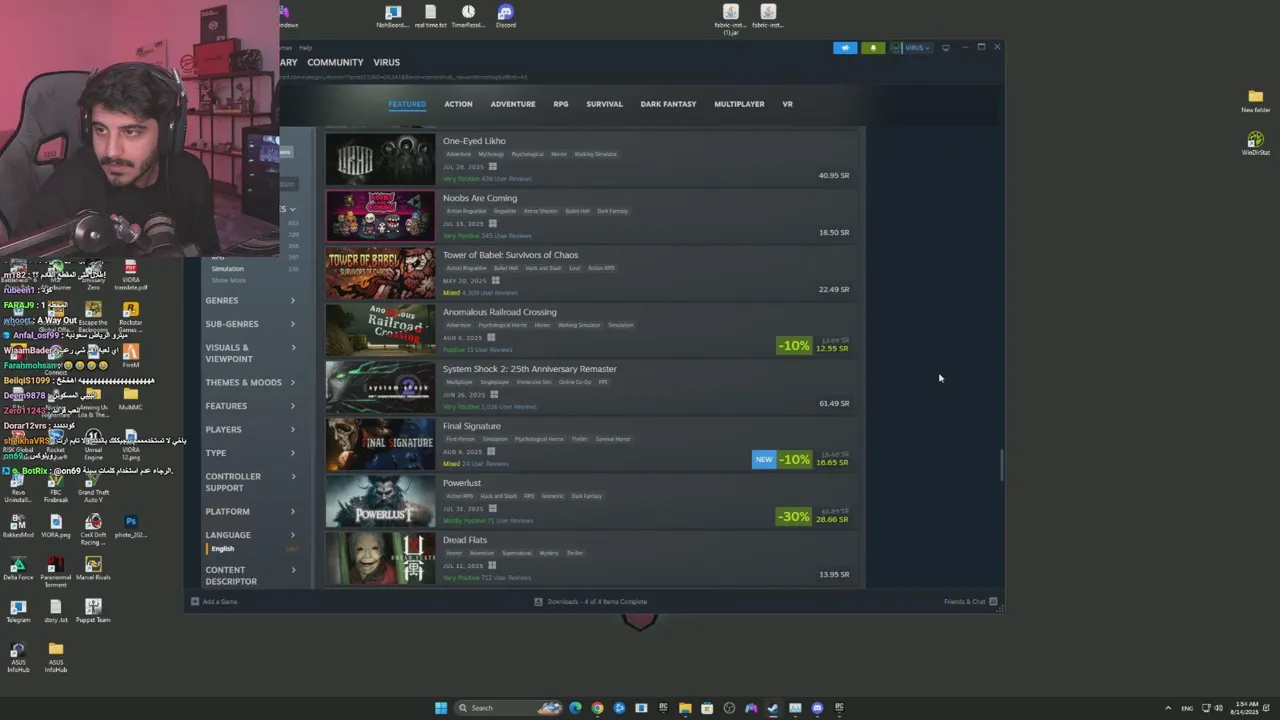Select the Grand Theft Auto V shortcut
This screenshot has width=1280, height=720.
coord(93,484)
